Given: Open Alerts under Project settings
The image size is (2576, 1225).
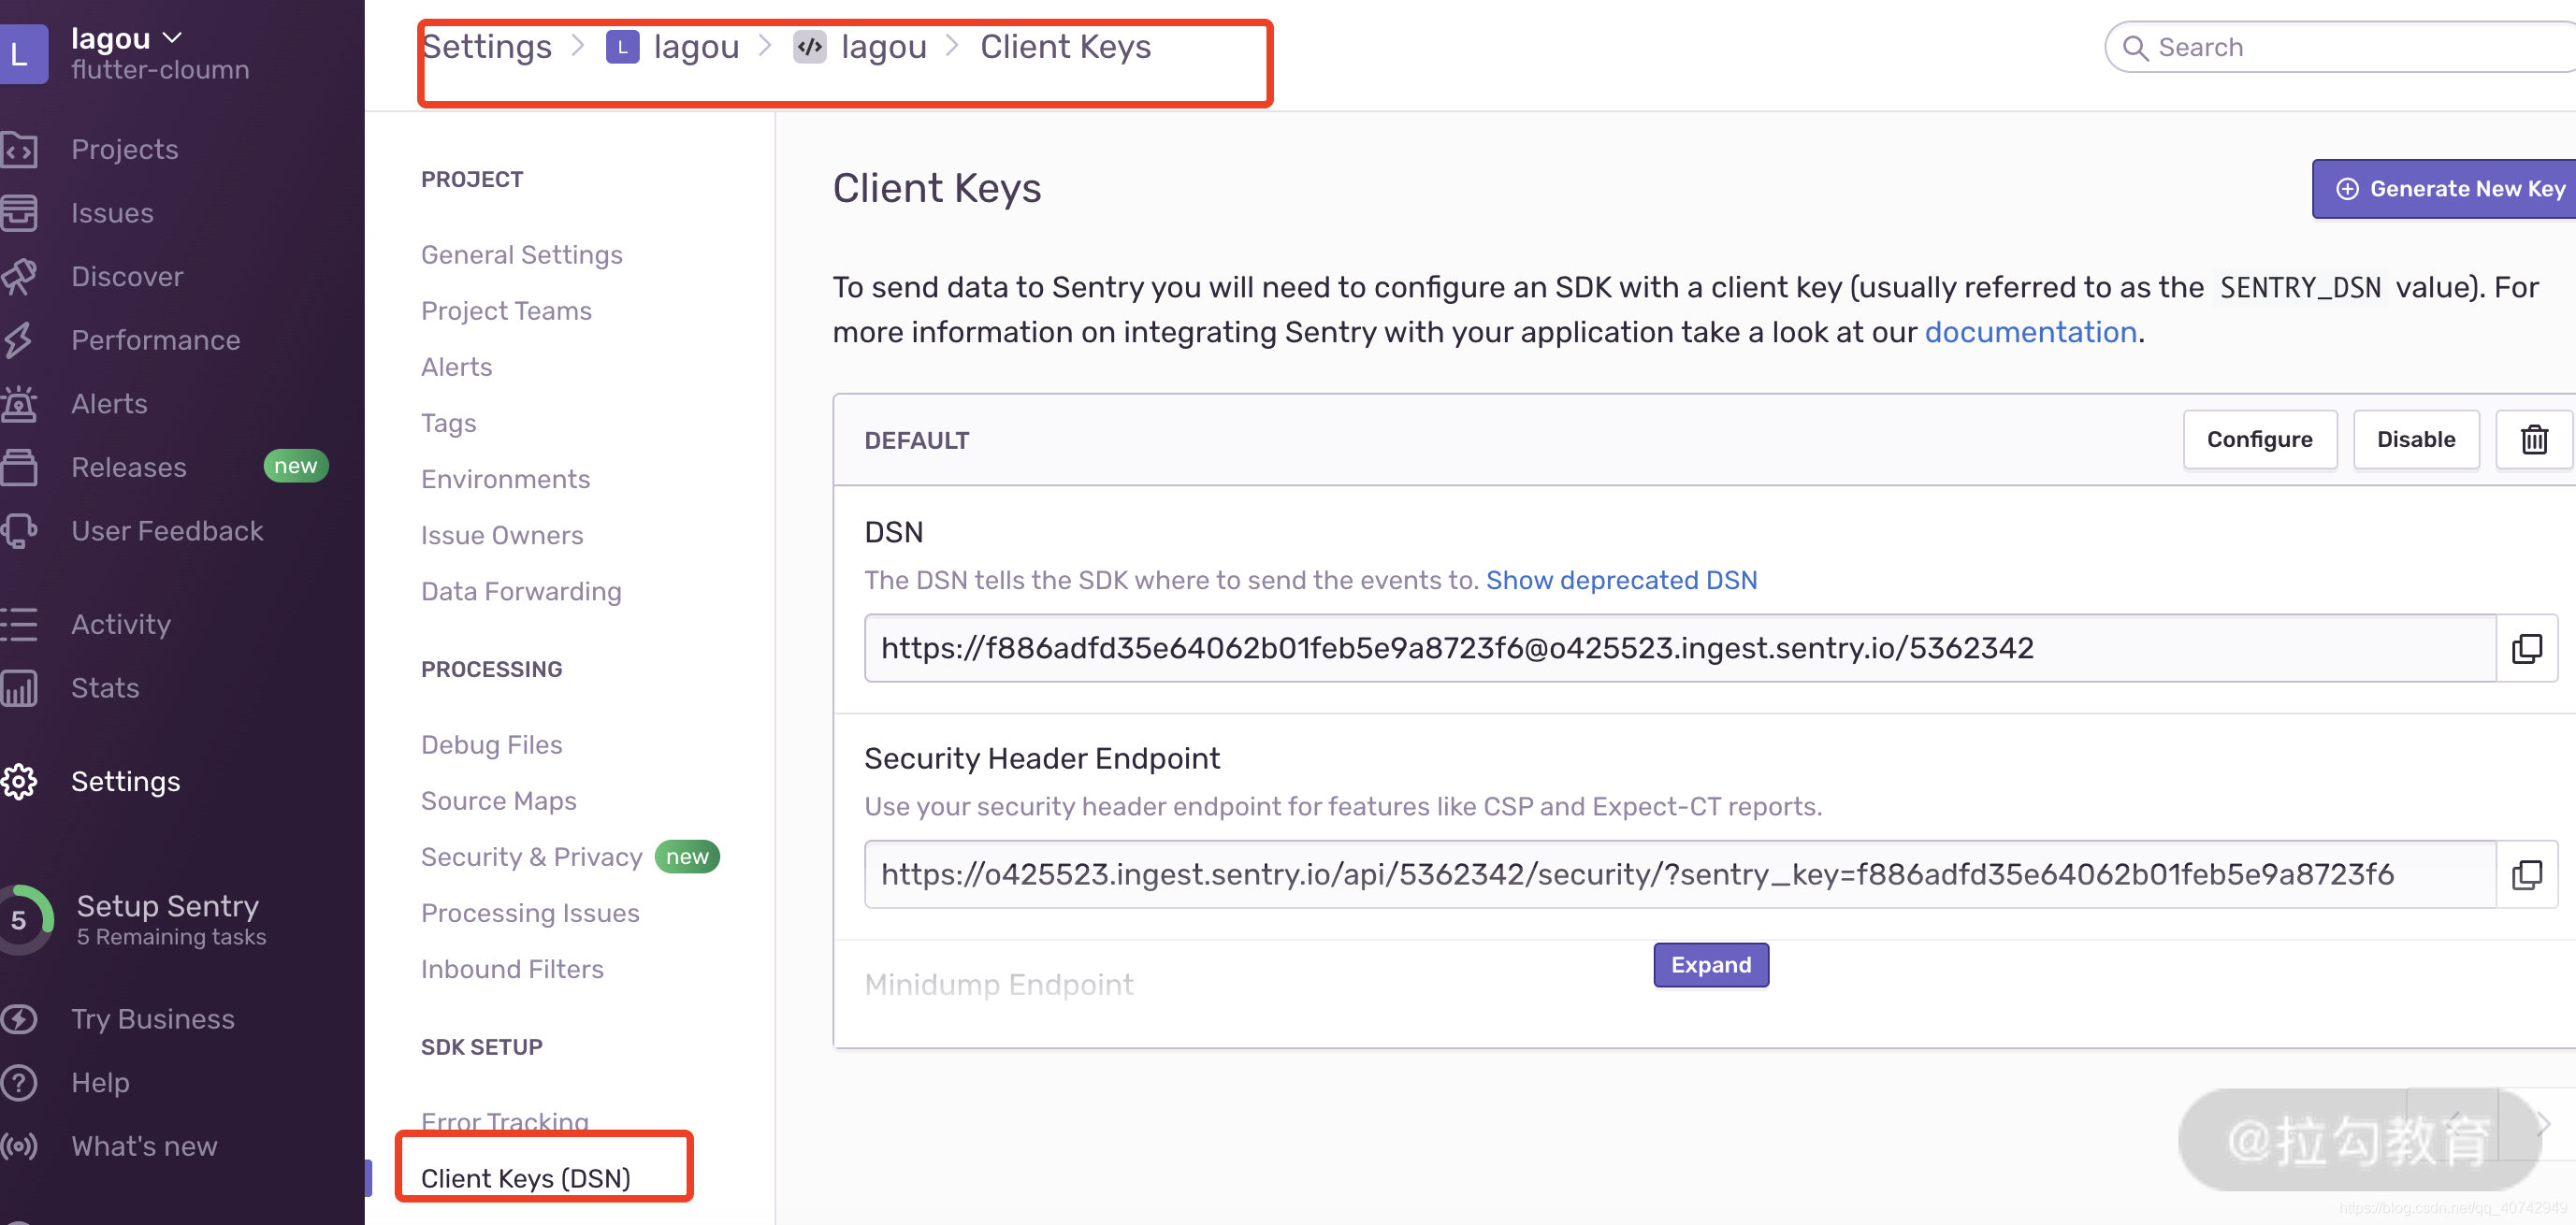Looking at the screenshot, I should [456, 367].
